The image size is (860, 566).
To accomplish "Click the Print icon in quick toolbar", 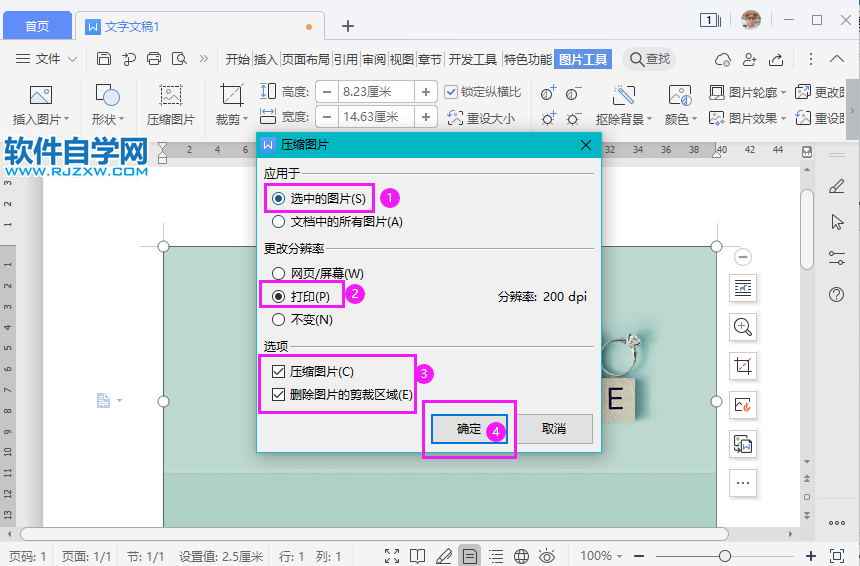I will [154, 59].
